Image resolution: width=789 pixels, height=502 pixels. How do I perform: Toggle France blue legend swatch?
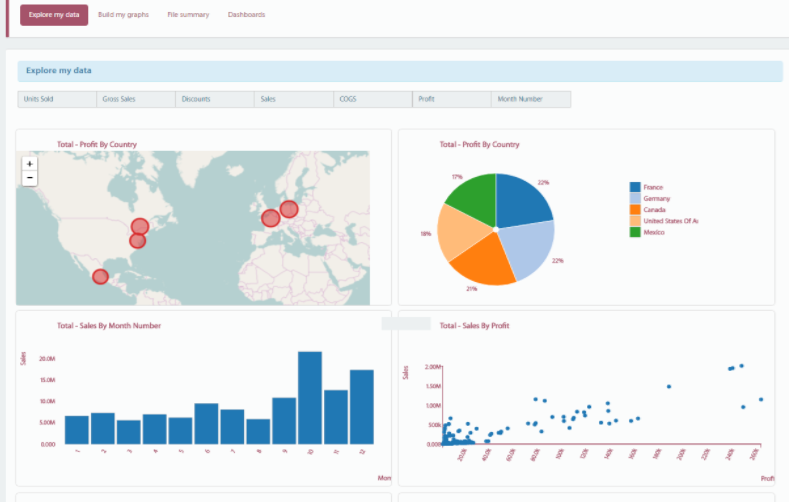point(635,187)
